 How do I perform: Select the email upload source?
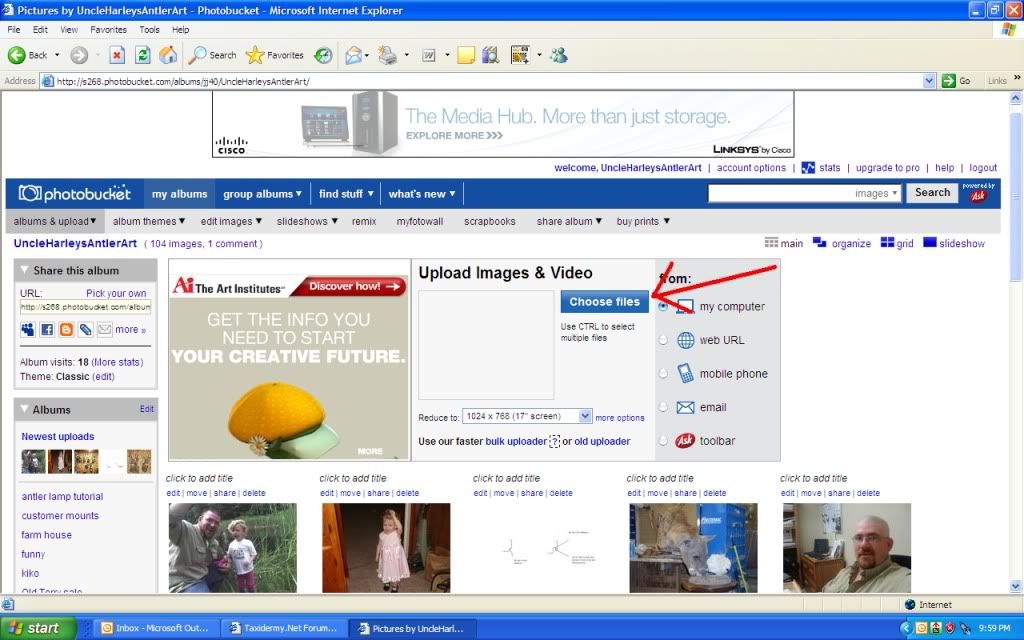pos(664,408)
